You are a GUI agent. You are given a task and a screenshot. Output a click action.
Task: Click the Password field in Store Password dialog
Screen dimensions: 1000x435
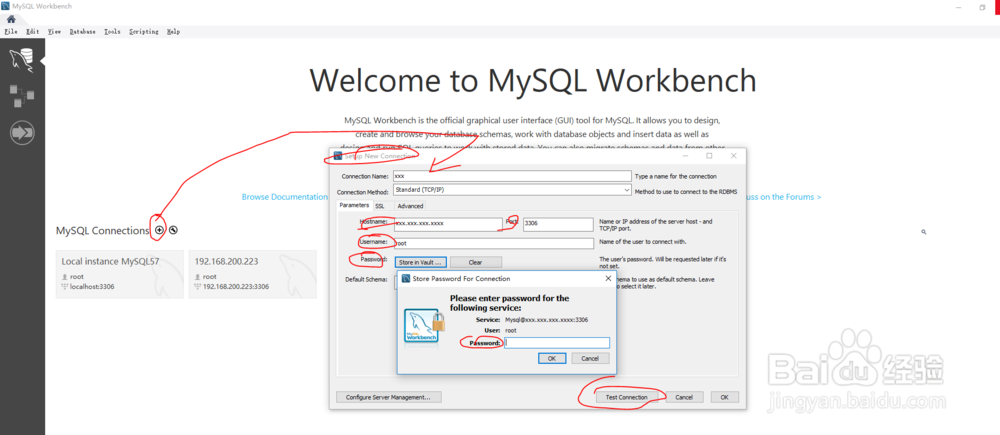click(x=557, y=343)
